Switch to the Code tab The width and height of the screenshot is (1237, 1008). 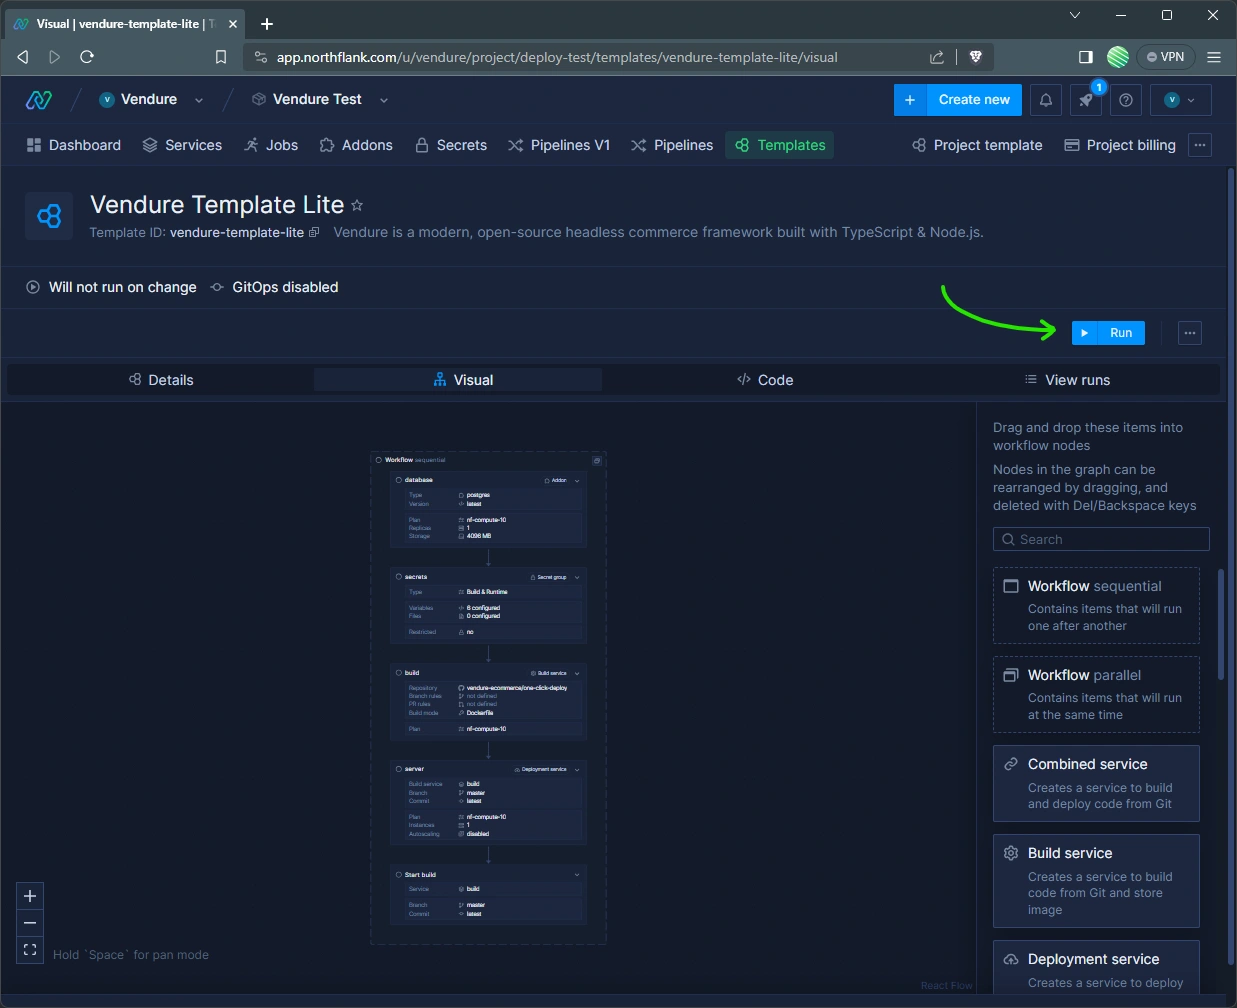(x=765, y=380)
